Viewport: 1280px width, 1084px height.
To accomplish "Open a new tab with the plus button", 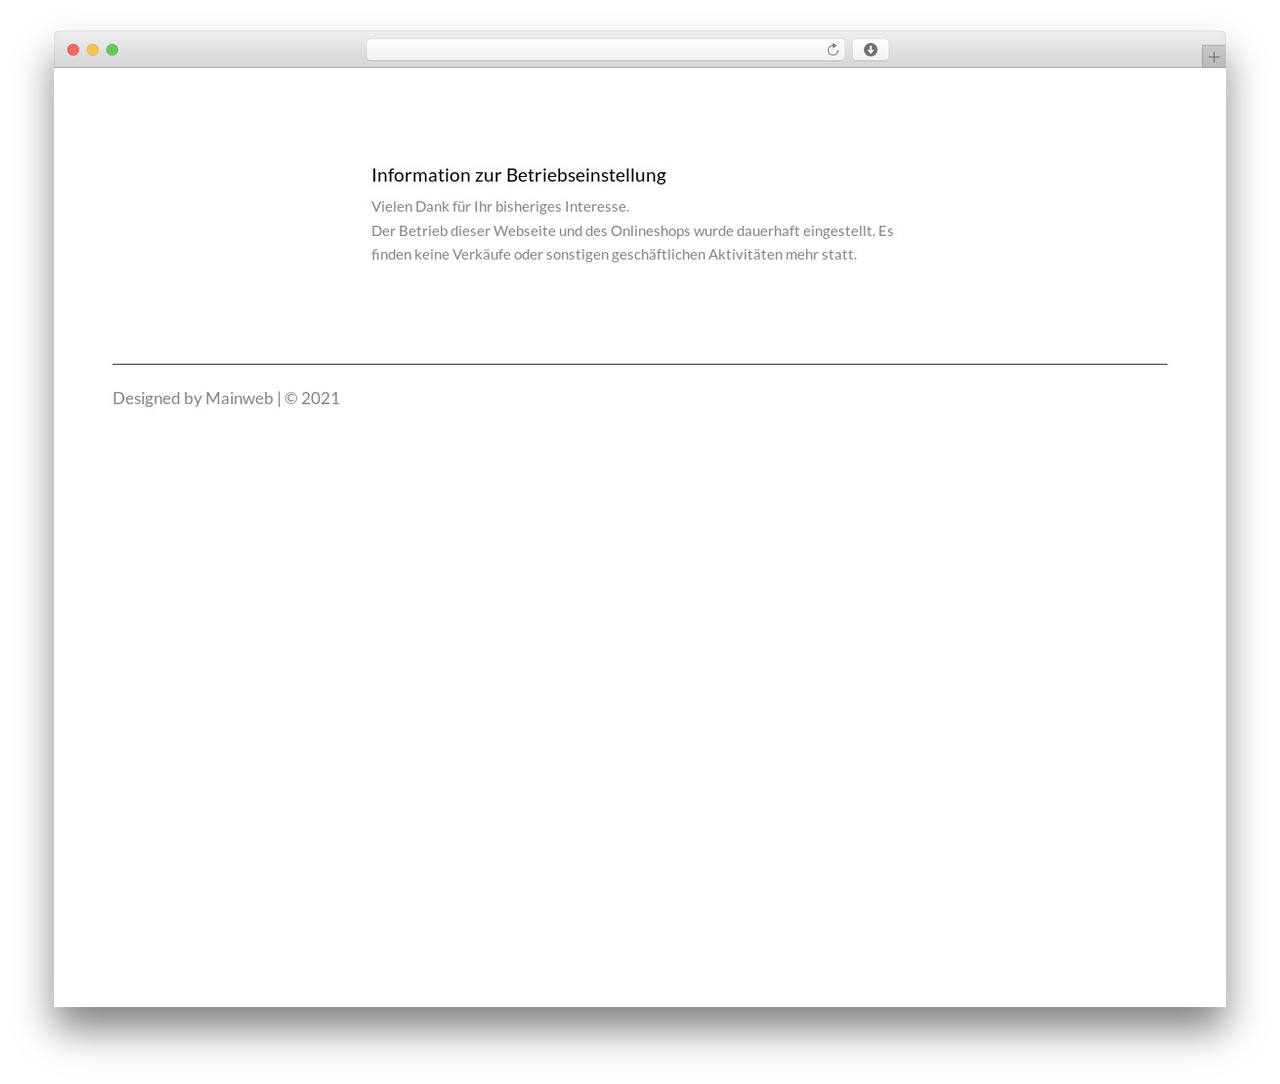I will [x=1213, y=57].
